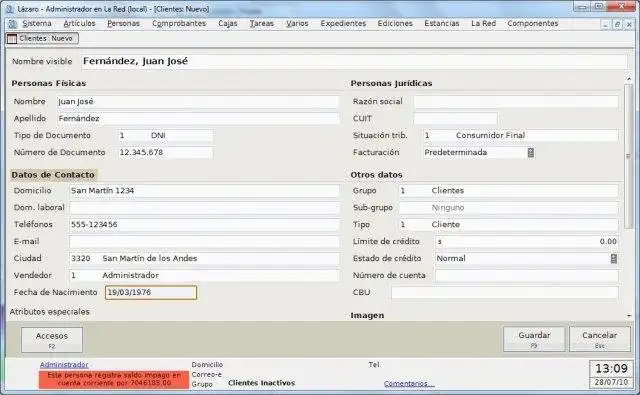The image size is (640, 395).
Task: Click the CBU field
Action: tap(505, 293)
